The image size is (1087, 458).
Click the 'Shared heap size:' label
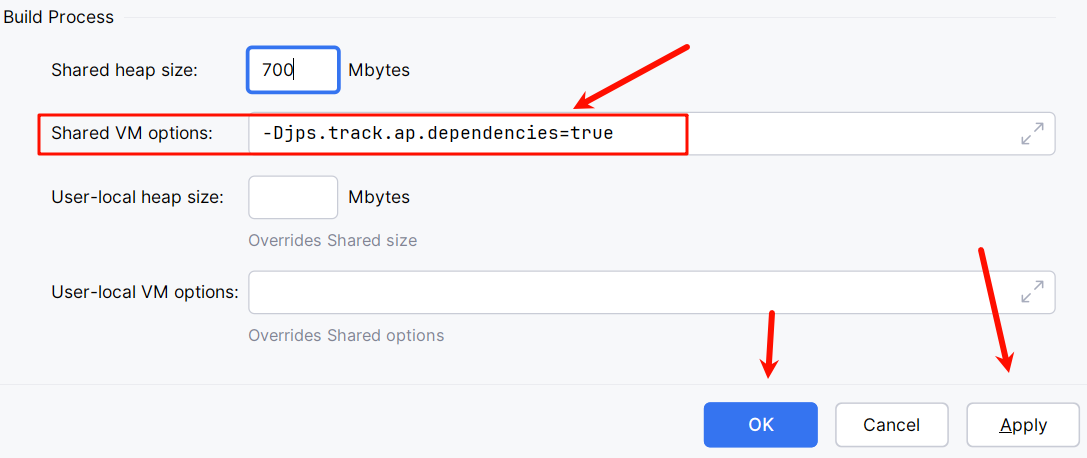125,70
